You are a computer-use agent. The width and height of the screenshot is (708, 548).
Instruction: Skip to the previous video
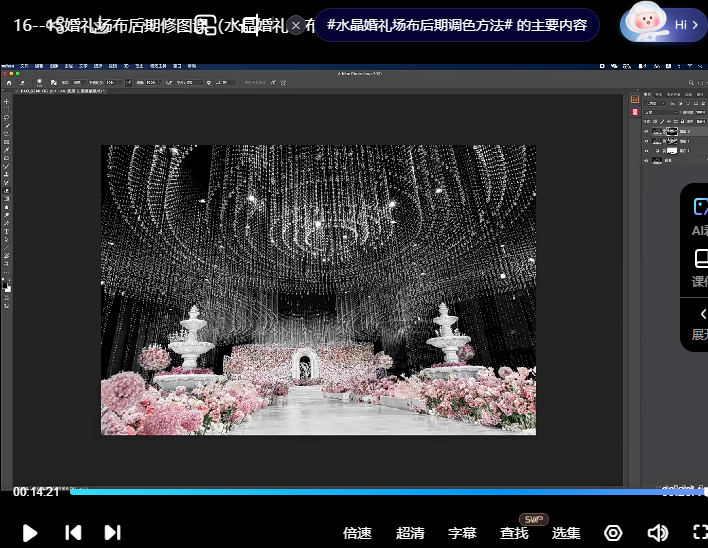(73, 533)
